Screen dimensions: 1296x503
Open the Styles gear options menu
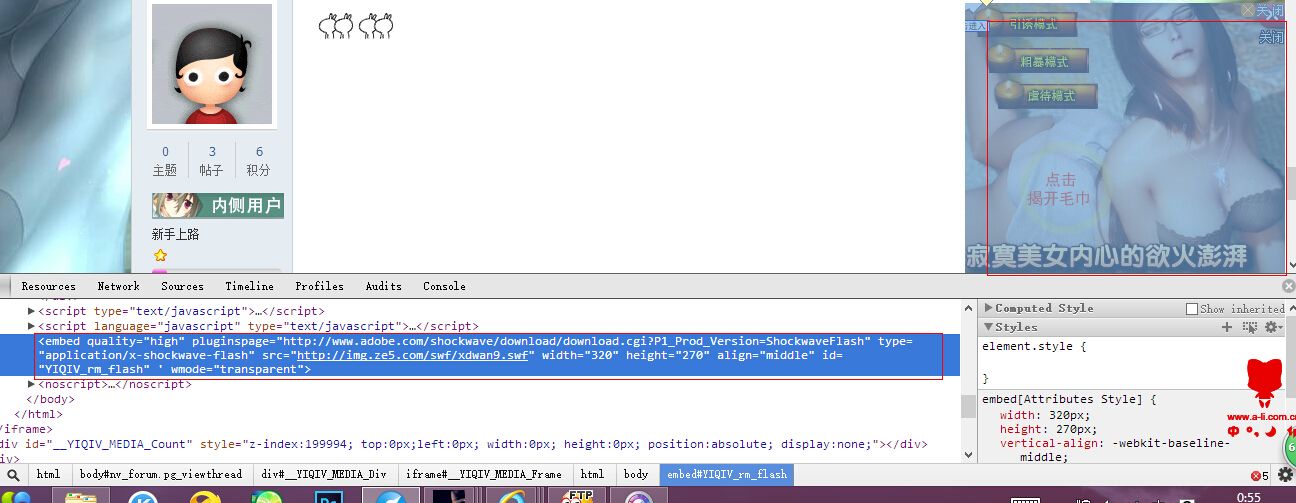tap(1272, 327)
